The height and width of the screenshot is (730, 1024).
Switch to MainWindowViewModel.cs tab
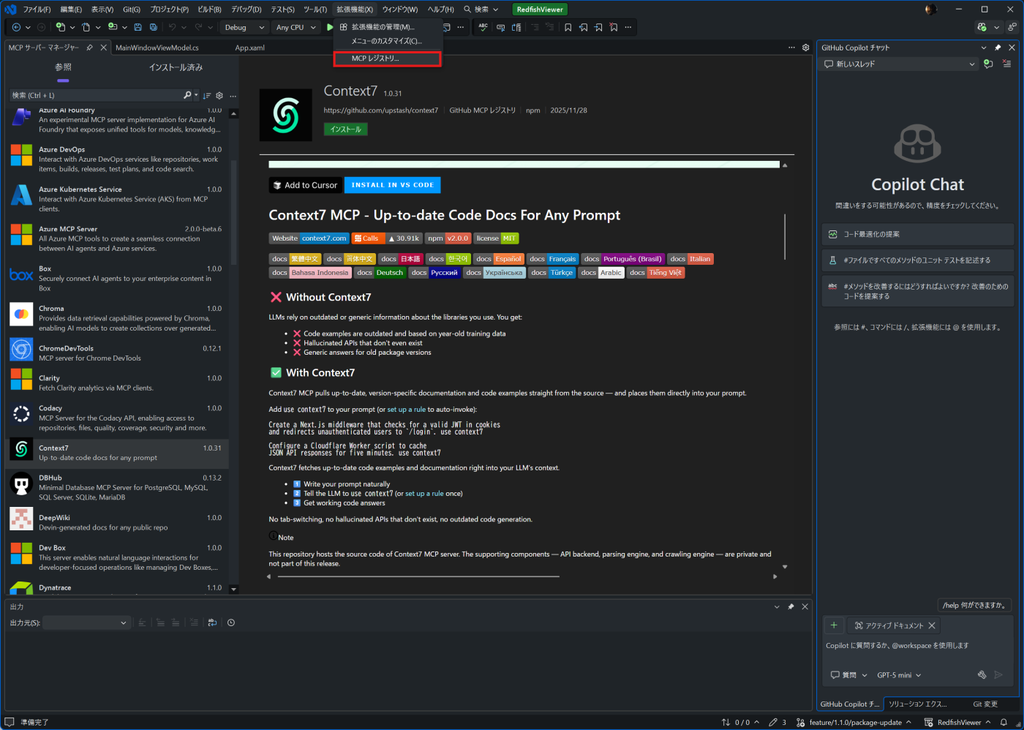(x=157, y=48)
